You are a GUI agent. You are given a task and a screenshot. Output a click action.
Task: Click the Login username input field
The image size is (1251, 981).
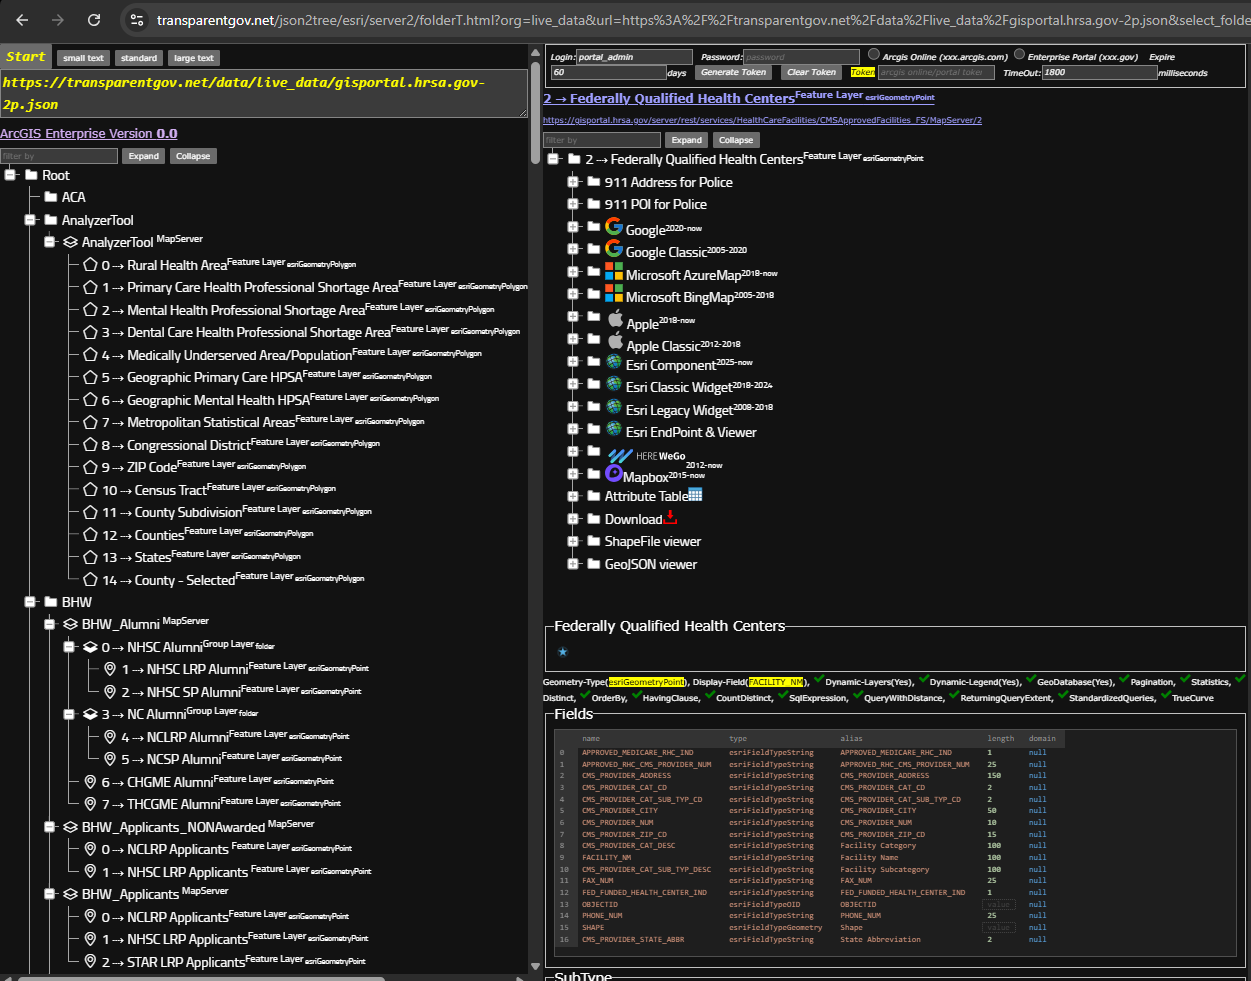pos(634,57)
